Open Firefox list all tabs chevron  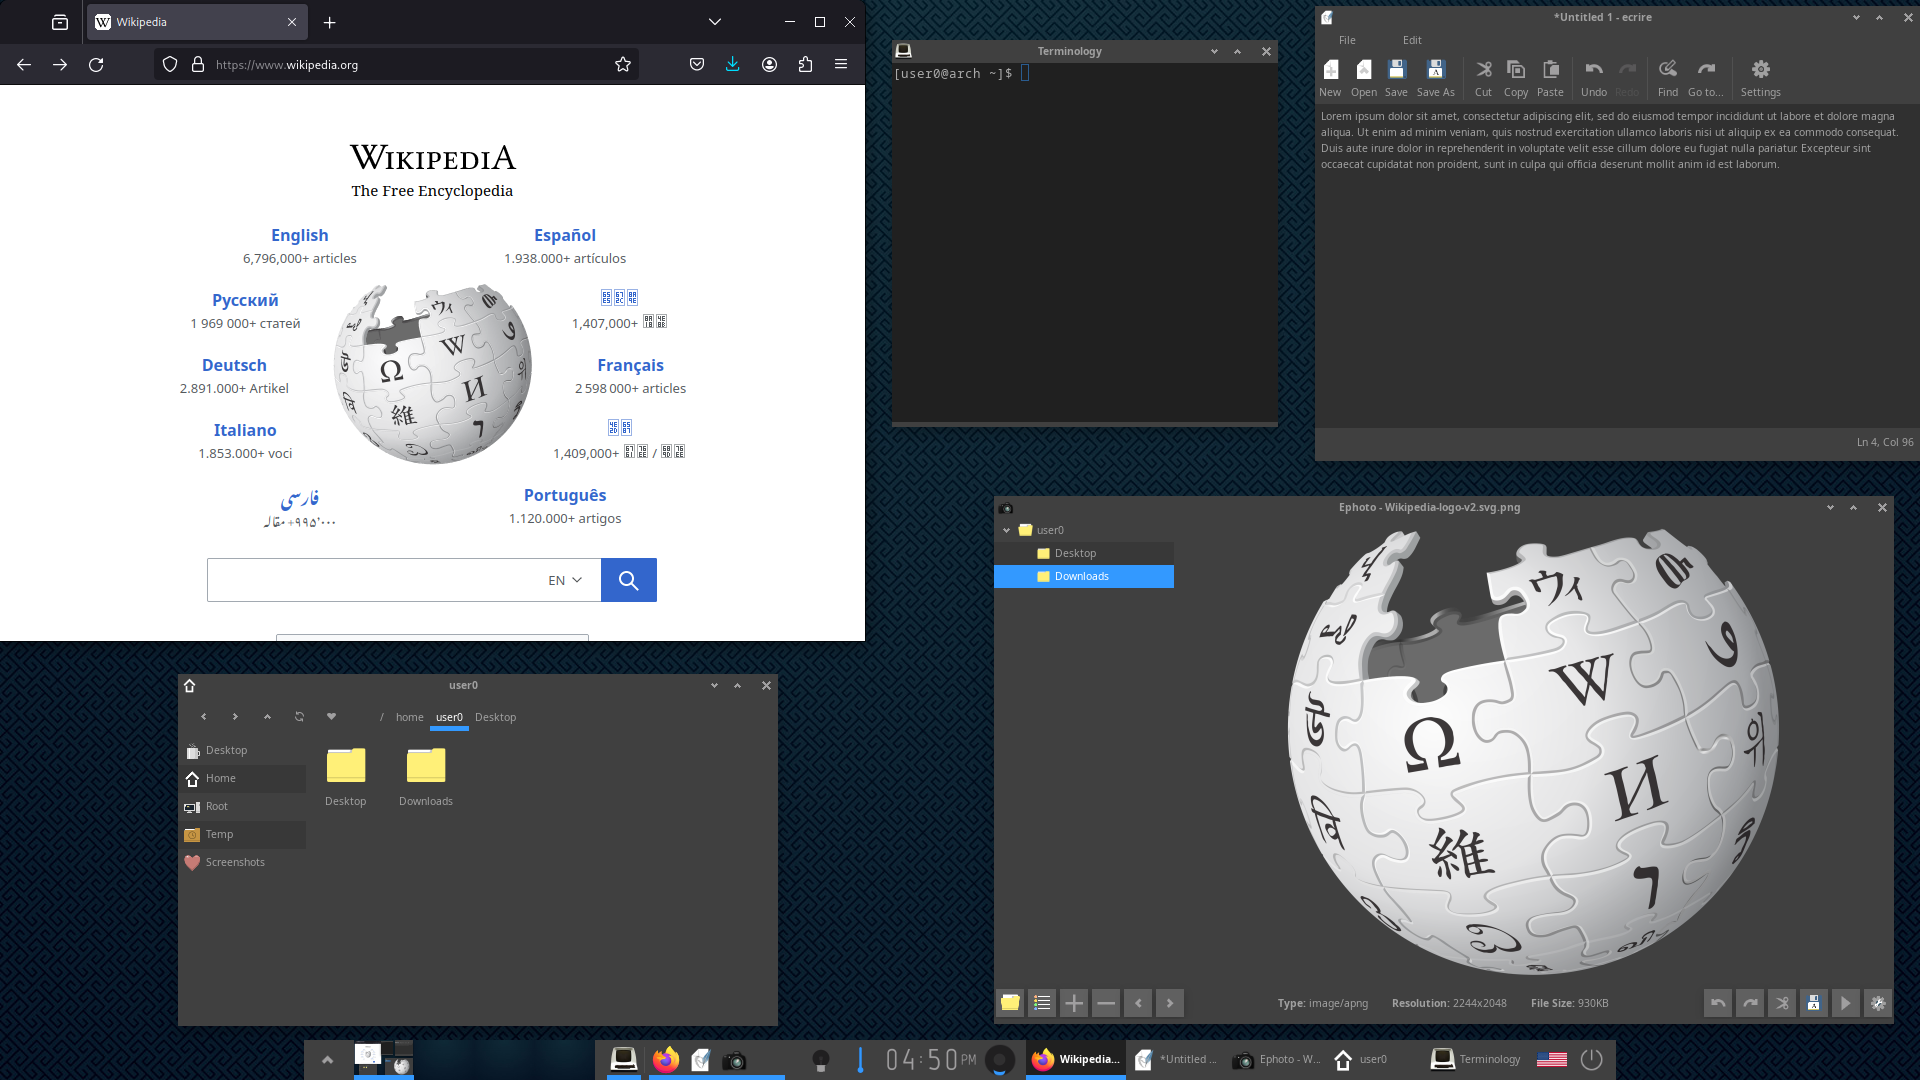click(714, 22)
